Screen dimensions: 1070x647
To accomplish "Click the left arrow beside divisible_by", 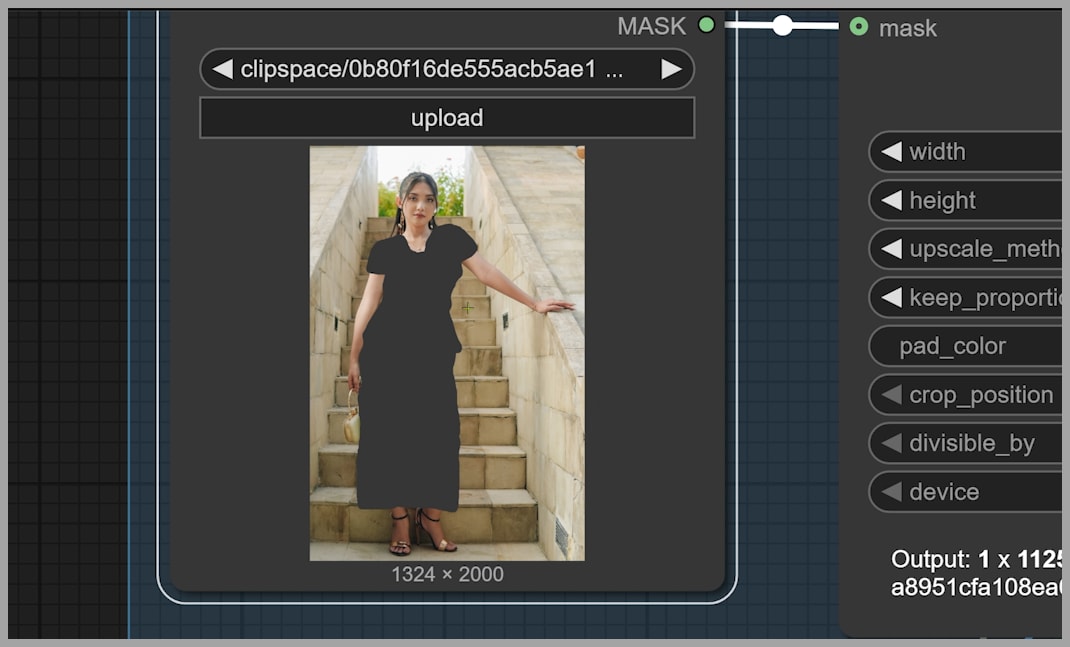I will pos(890,443).
